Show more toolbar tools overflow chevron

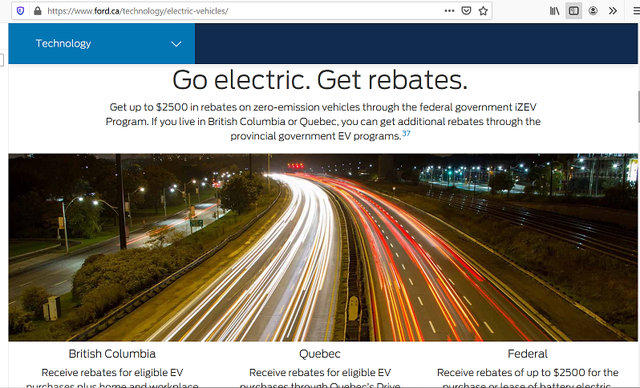[612, 11]
